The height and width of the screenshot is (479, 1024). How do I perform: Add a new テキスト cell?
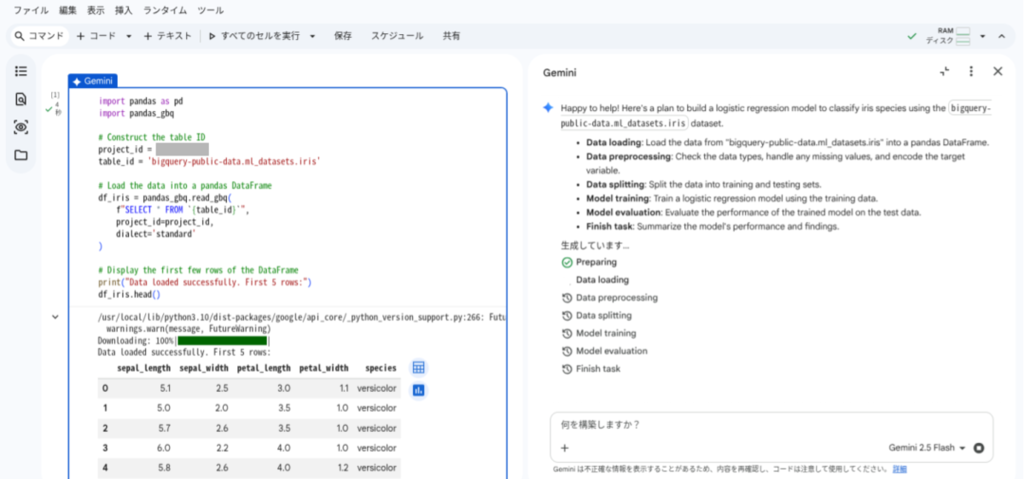click(x=168, y=37)
